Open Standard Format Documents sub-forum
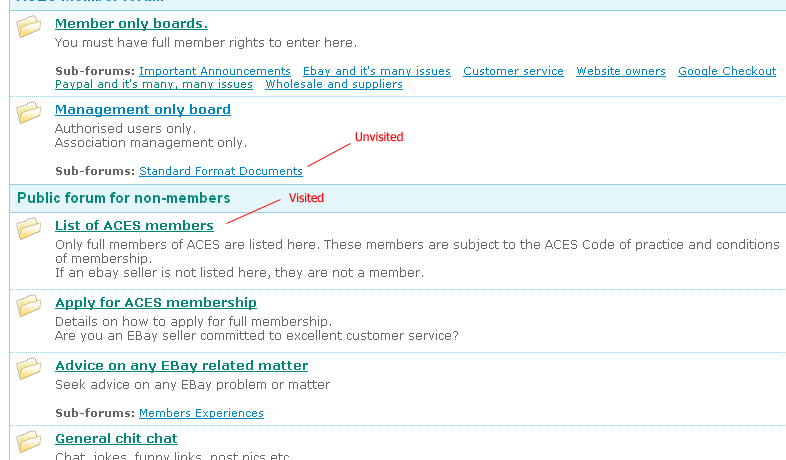786x460 pixels. (221, 171)
